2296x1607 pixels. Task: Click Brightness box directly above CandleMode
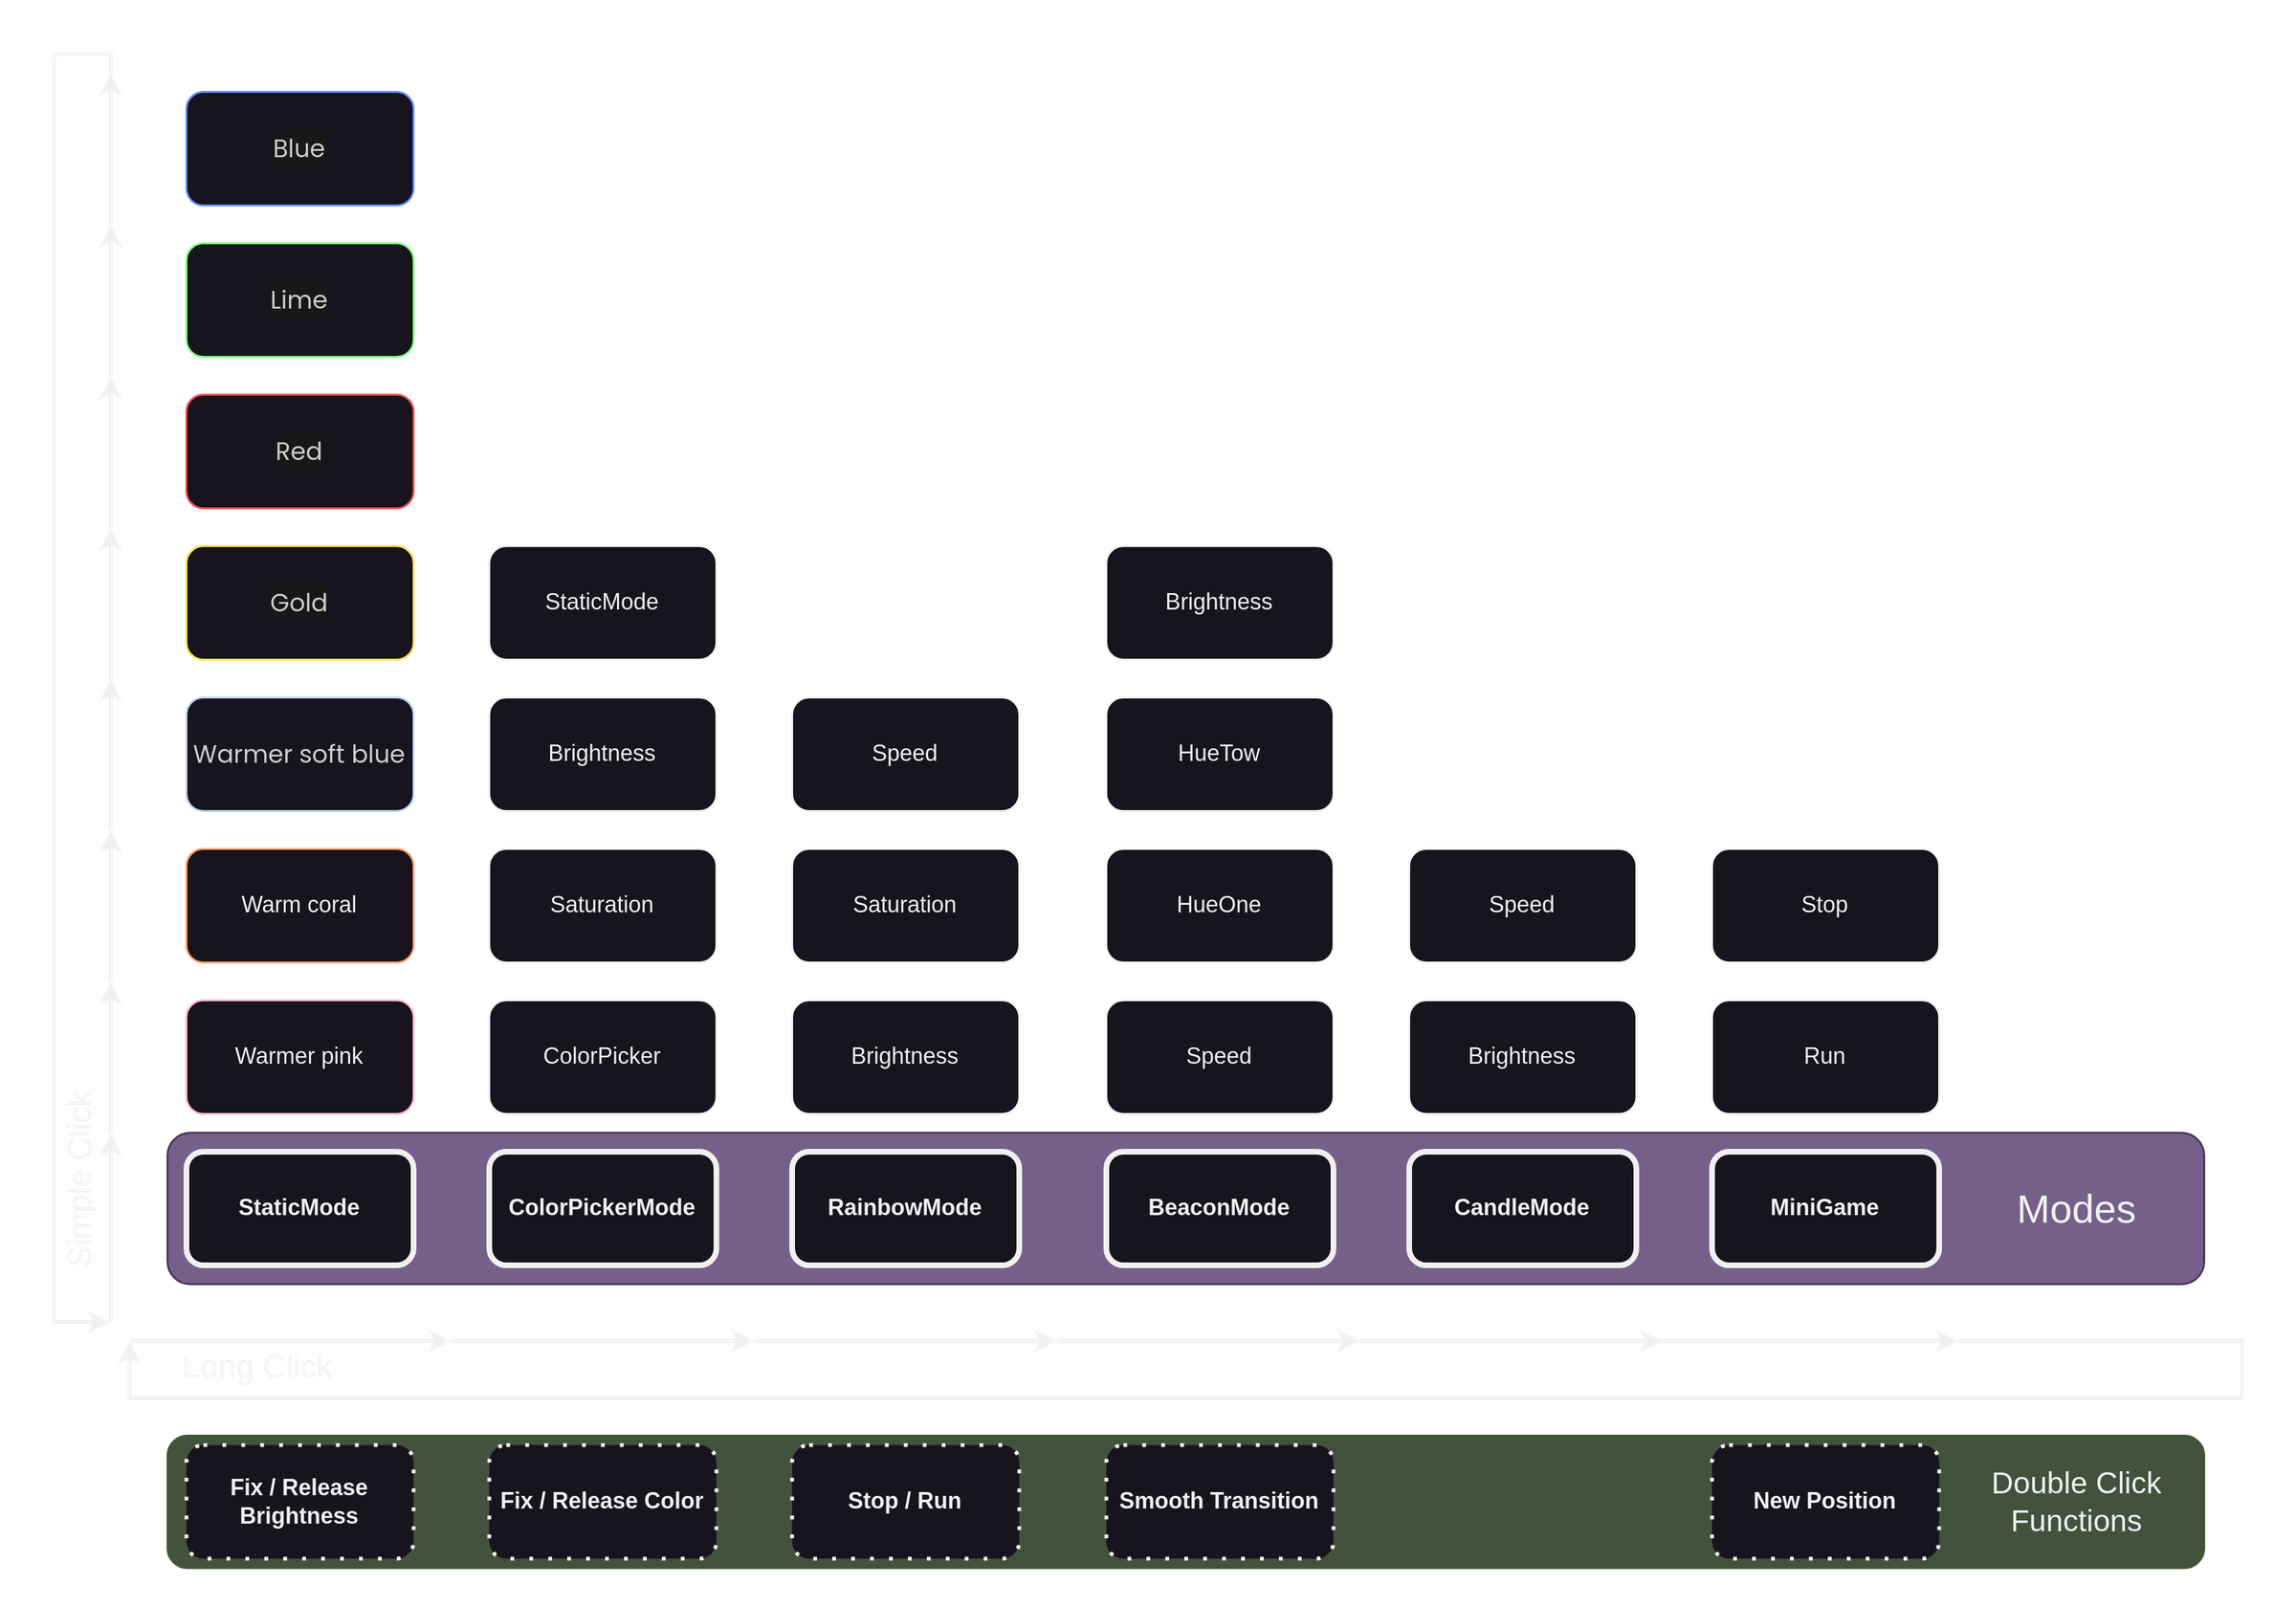[1522, 1057]
